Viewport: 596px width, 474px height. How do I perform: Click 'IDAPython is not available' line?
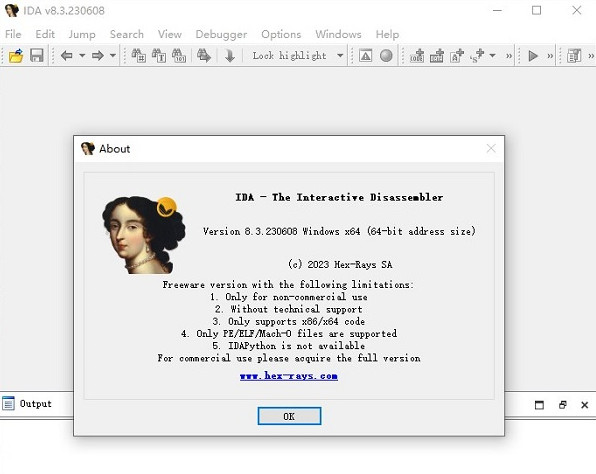[288, 346]
